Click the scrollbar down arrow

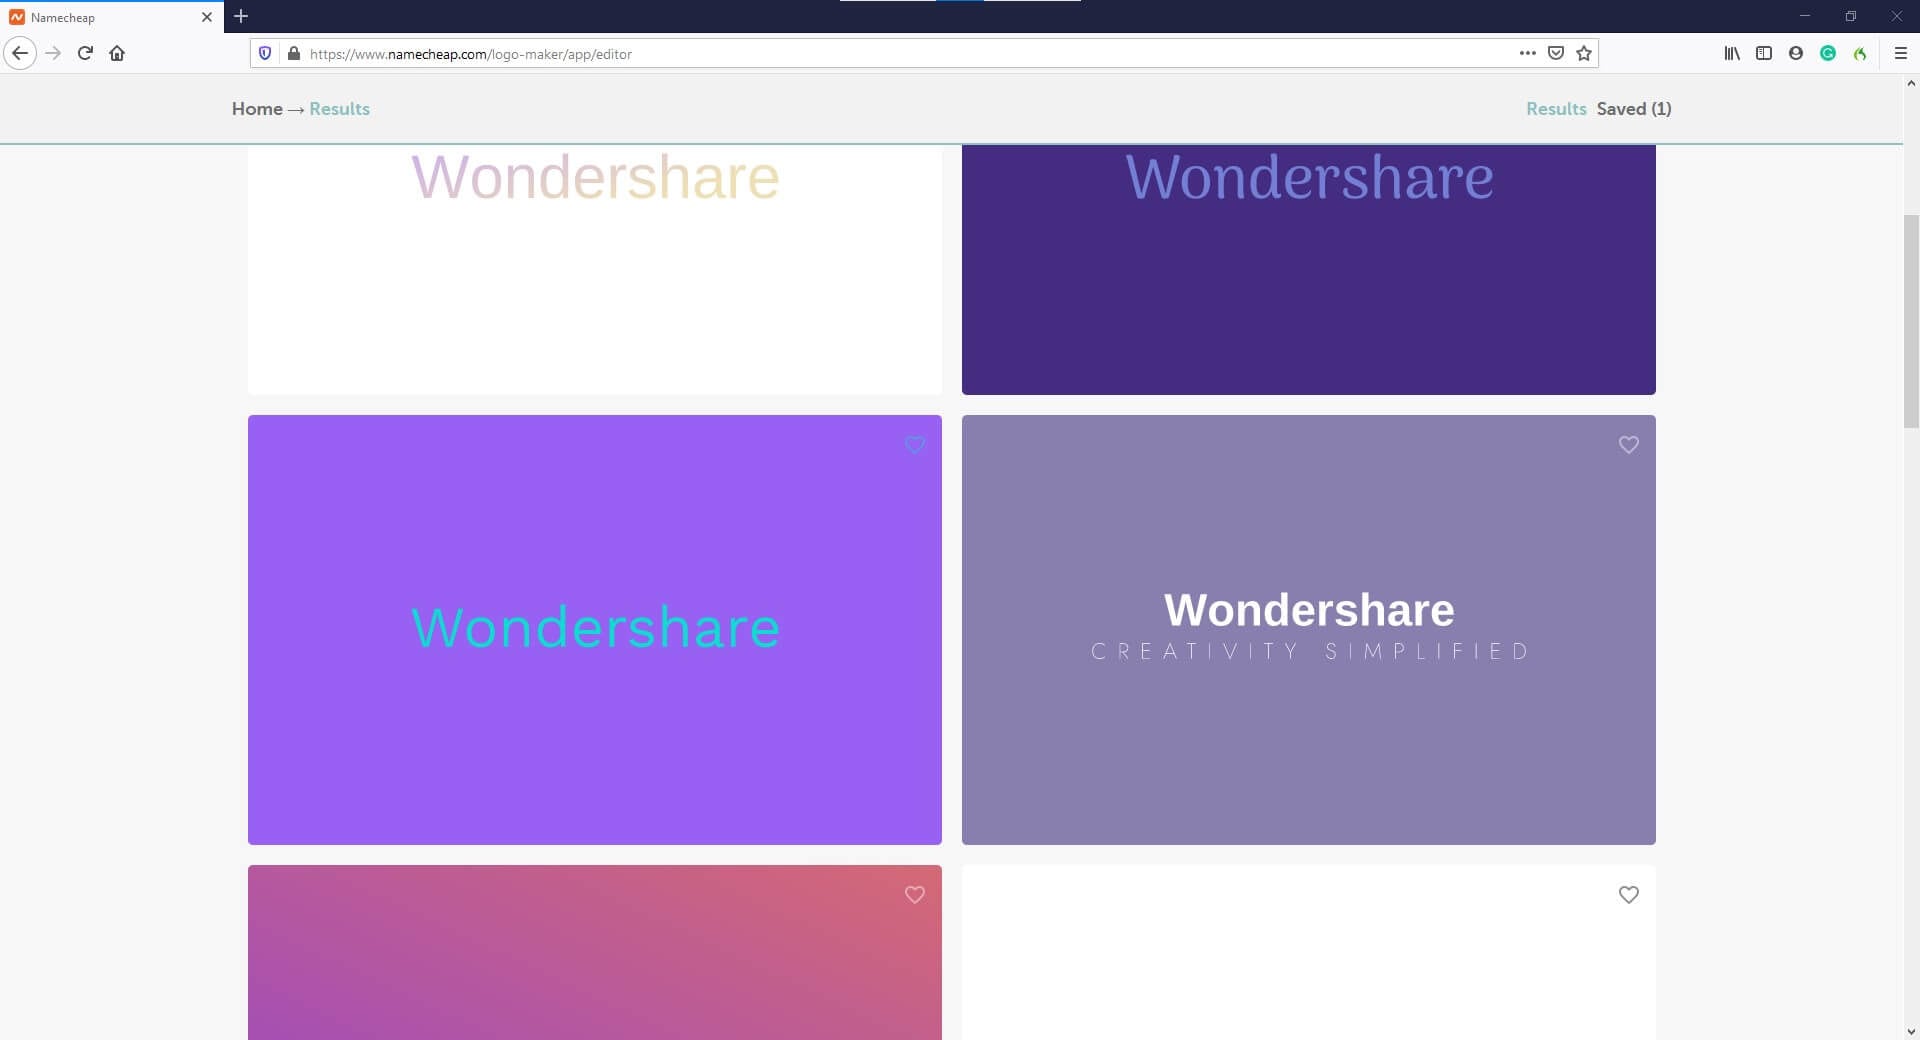(x=1911, y=1031)
